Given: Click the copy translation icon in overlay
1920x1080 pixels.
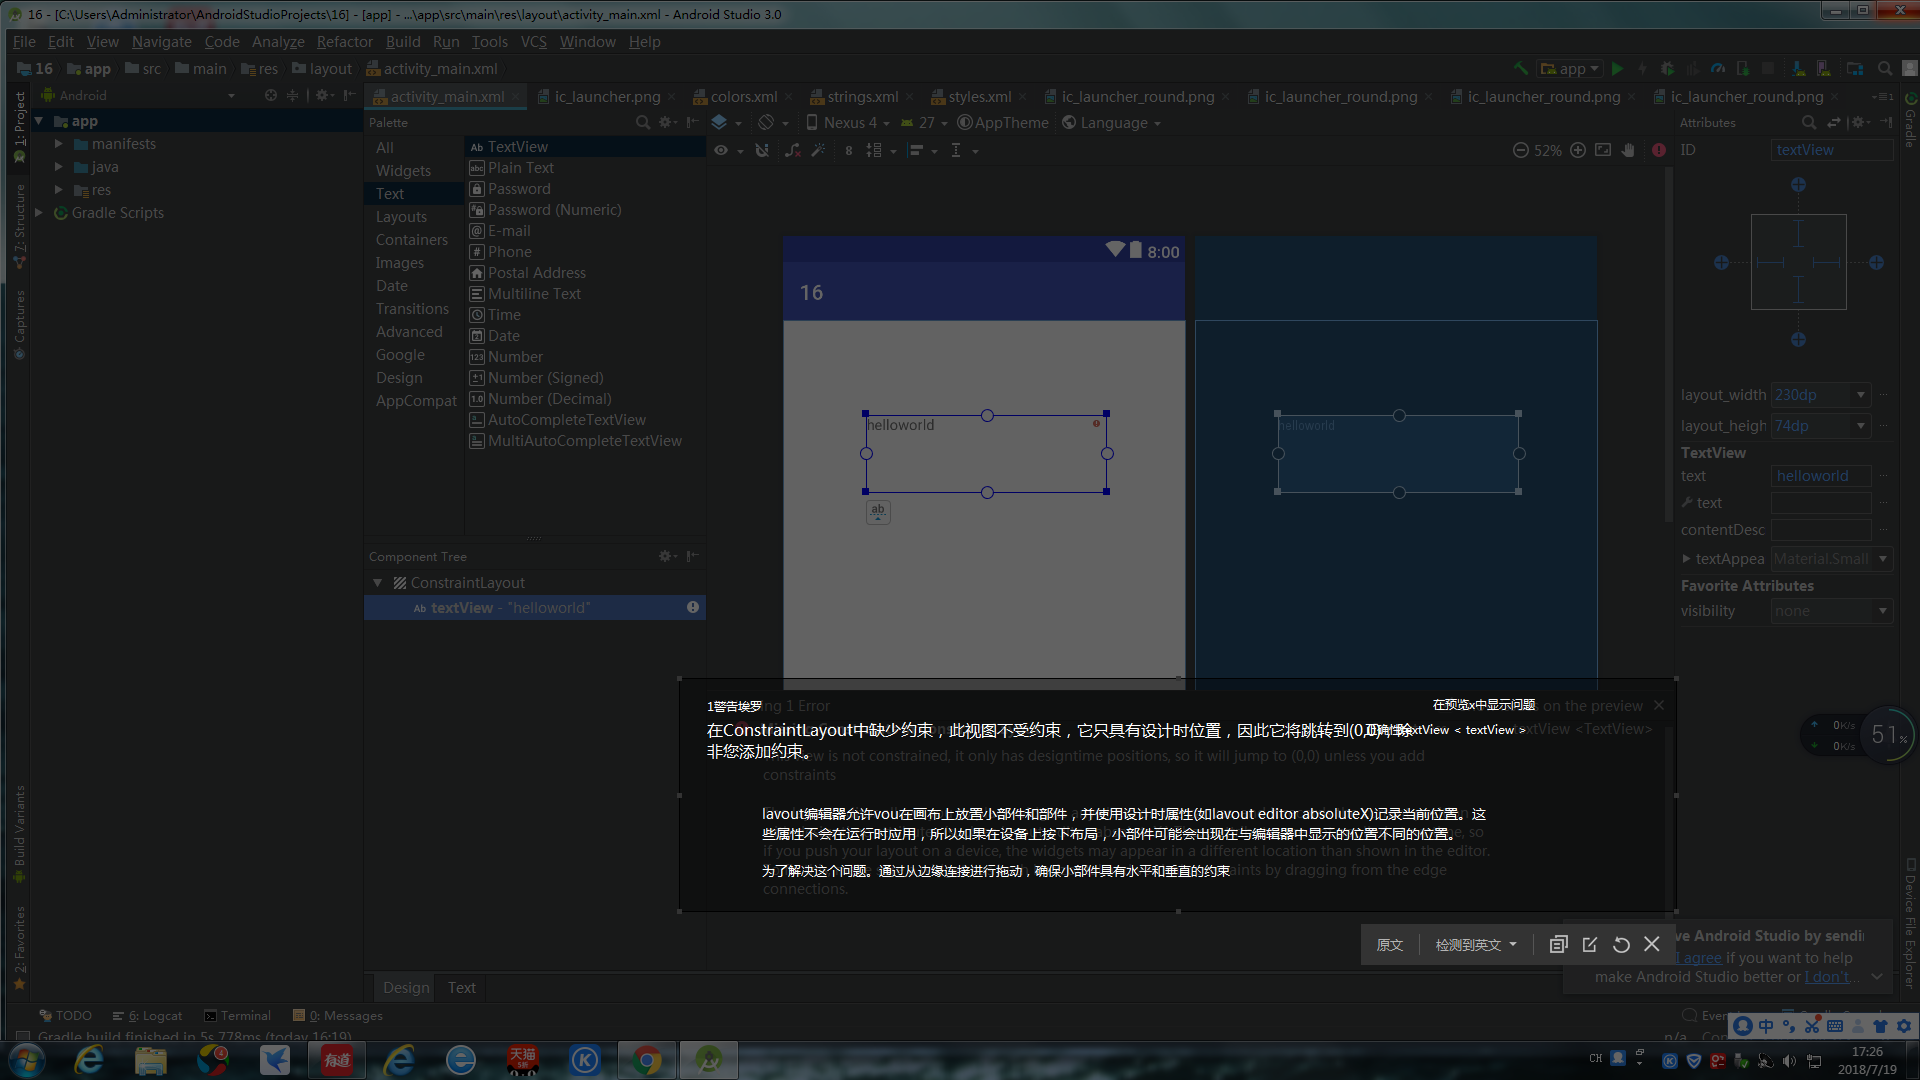Looking at the screenshot, I should coord(1558,944).
